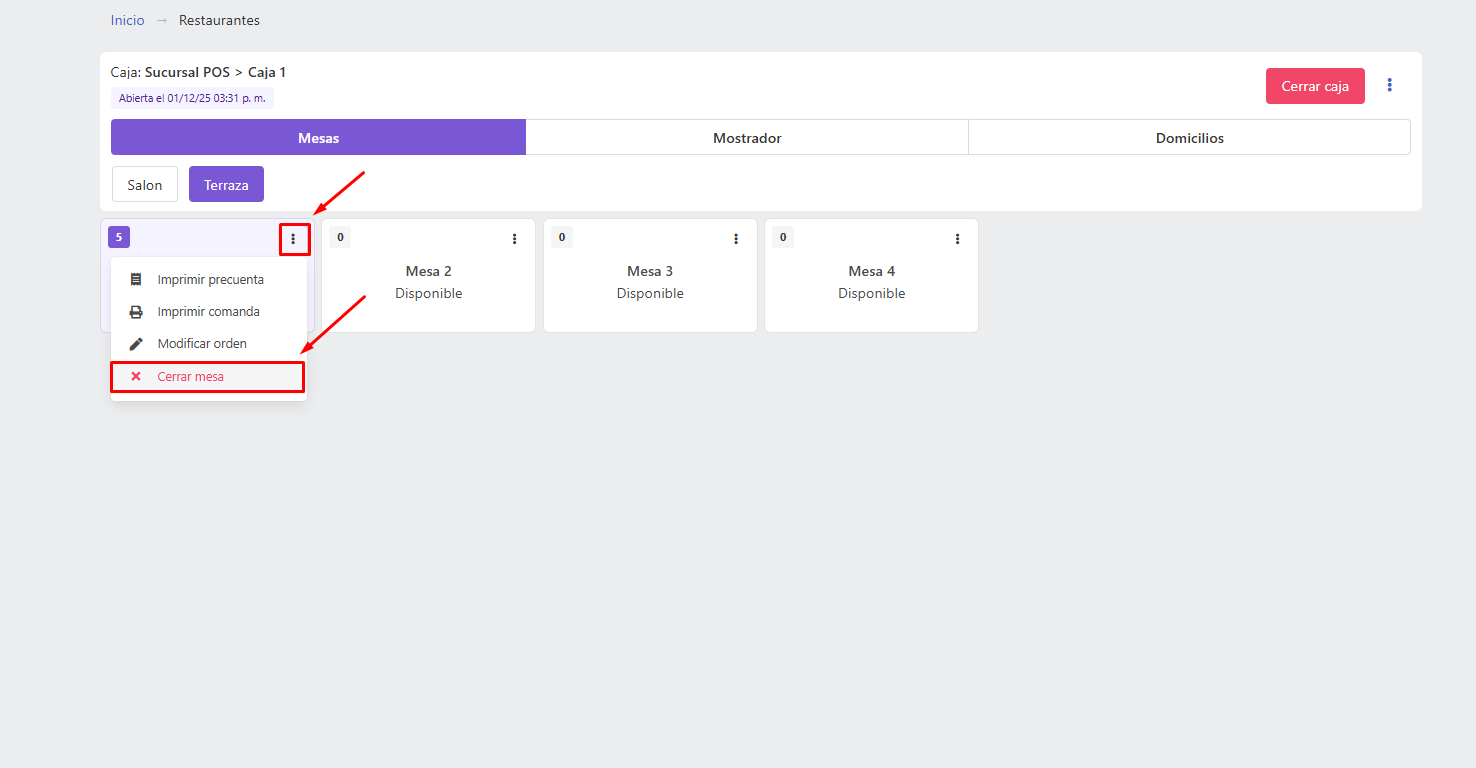Click the Abierta el 01/12/25 status label
Screen dimensions: 1476x768
pos(192,98)
